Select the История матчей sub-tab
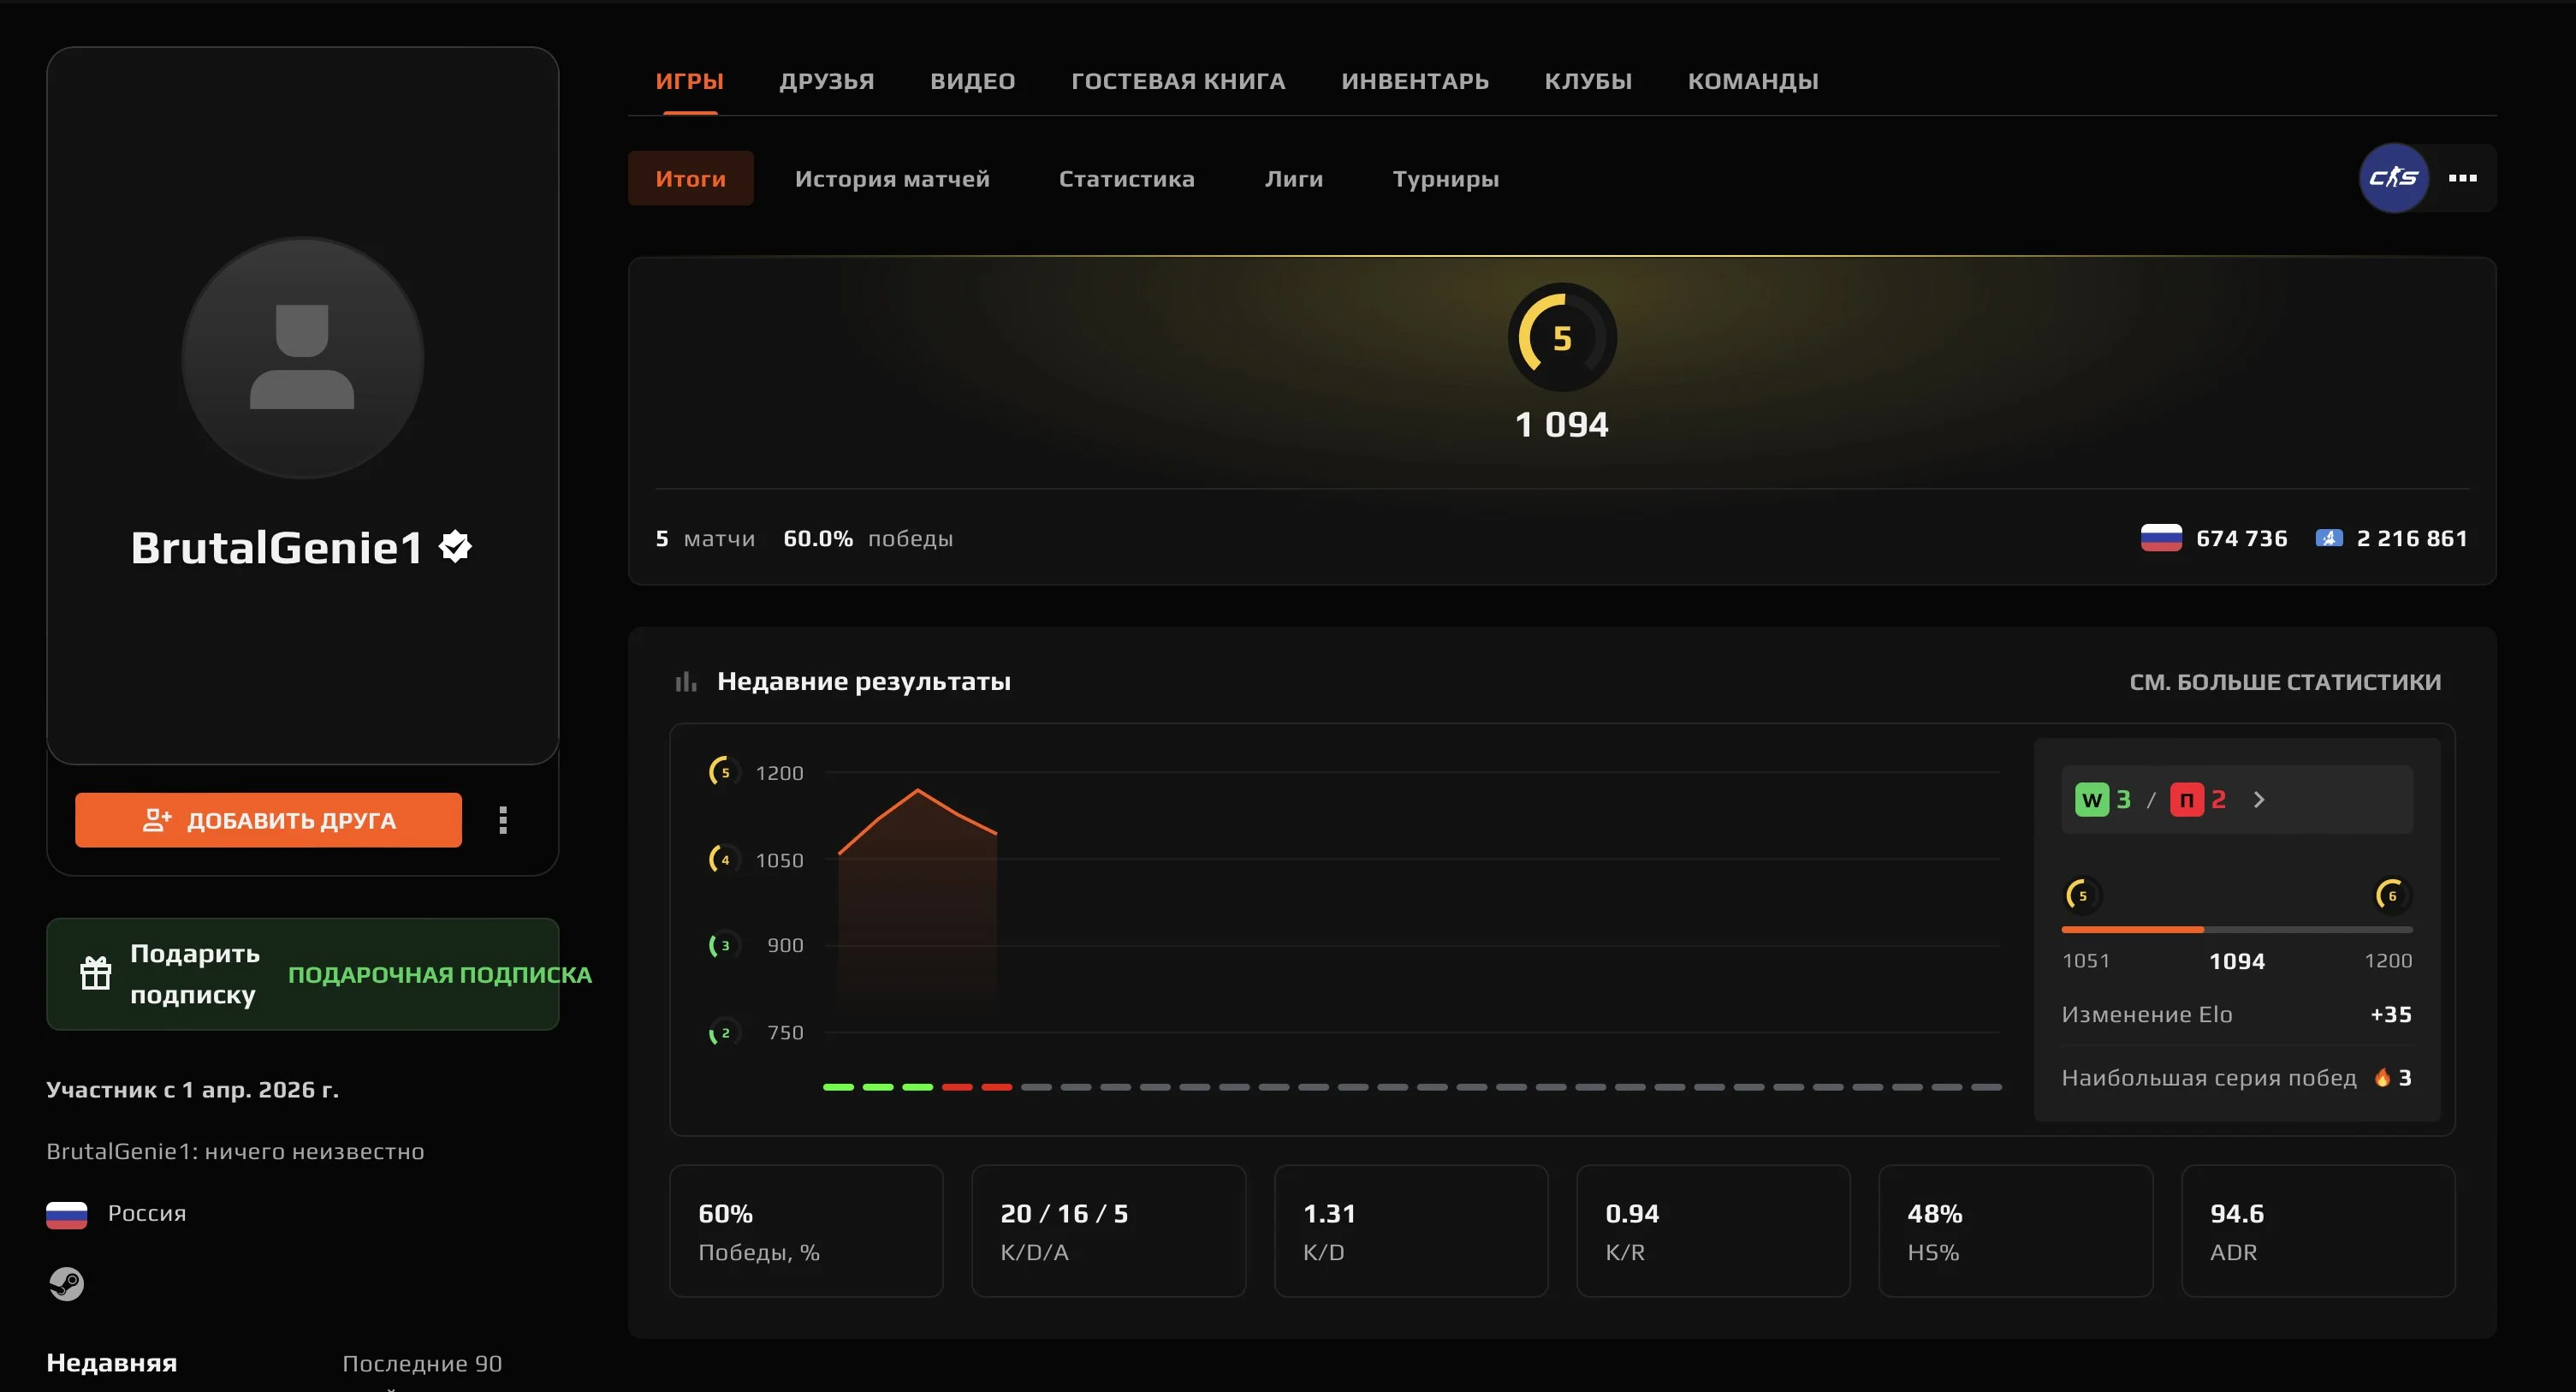The height and width of the screenshot is (1392, 2576). [891, 179]
